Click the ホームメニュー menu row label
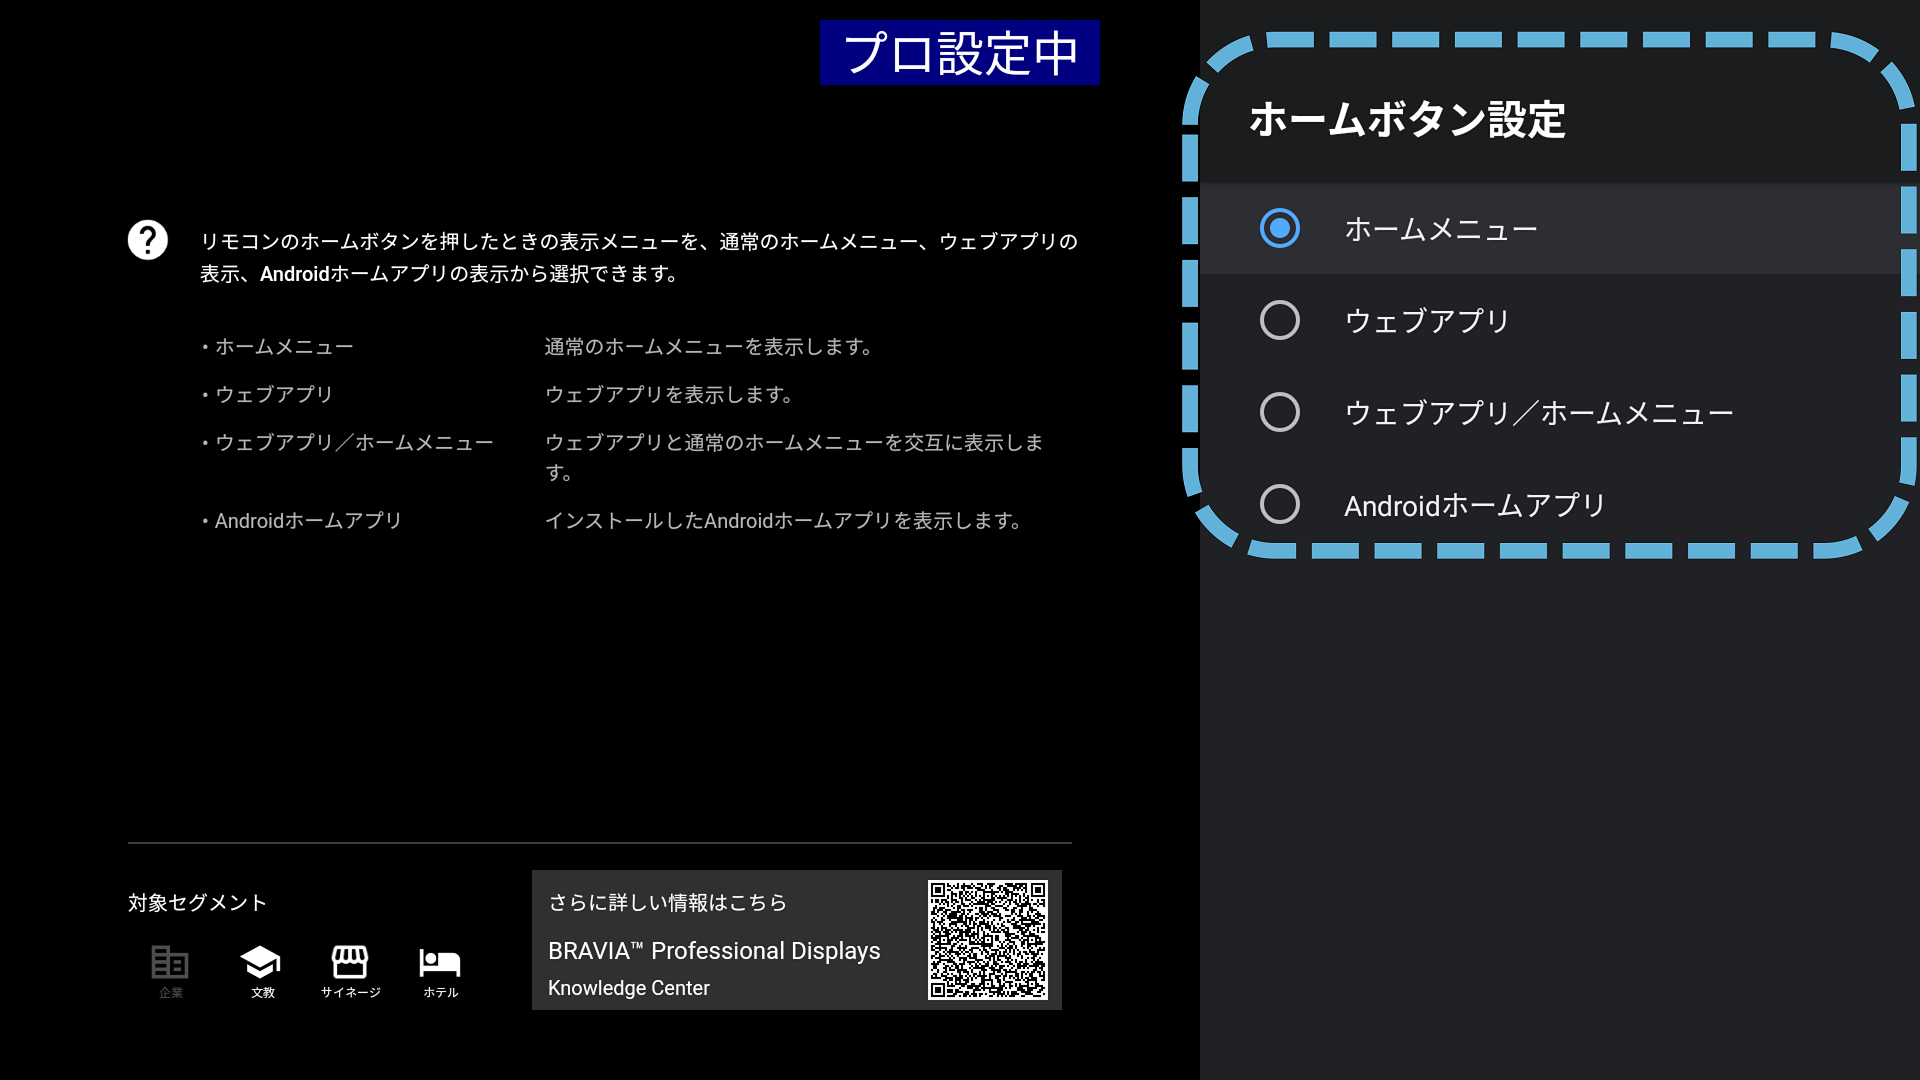1920x1080 pixels. click(x=1440, y=229)
